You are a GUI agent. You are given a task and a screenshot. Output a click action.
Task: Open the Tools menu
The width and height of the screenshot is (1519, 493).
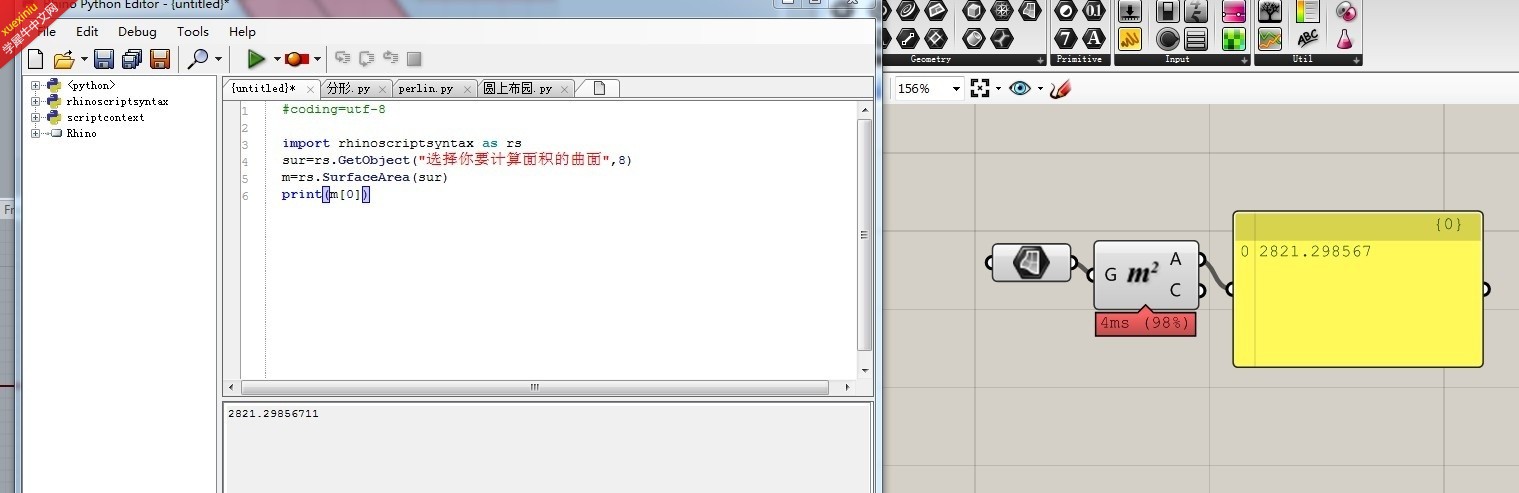pyautogui.click(x=193, y=32)
